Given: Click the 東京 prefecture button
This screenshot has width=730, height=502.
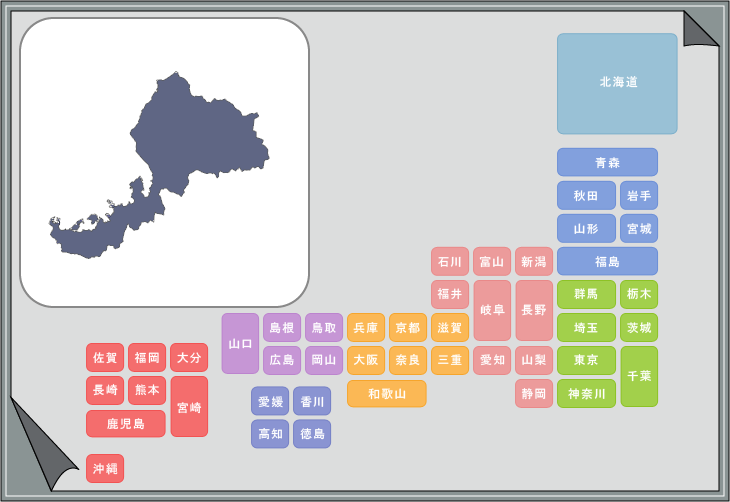Looking at the screenshot, I should (x=586, y=360).
